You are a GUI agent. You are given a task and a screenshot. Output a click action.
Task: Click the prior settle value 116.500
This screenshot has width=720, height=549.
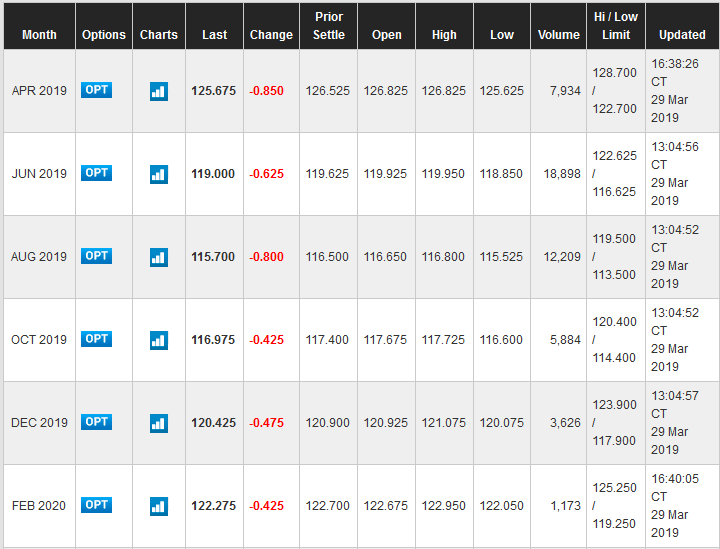(327, 257)
